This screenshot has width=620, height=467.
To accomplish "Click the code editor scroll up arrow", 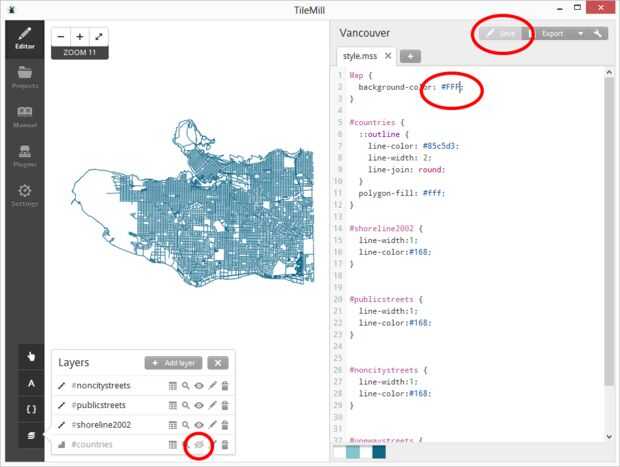I will click(x=609, y=72).
